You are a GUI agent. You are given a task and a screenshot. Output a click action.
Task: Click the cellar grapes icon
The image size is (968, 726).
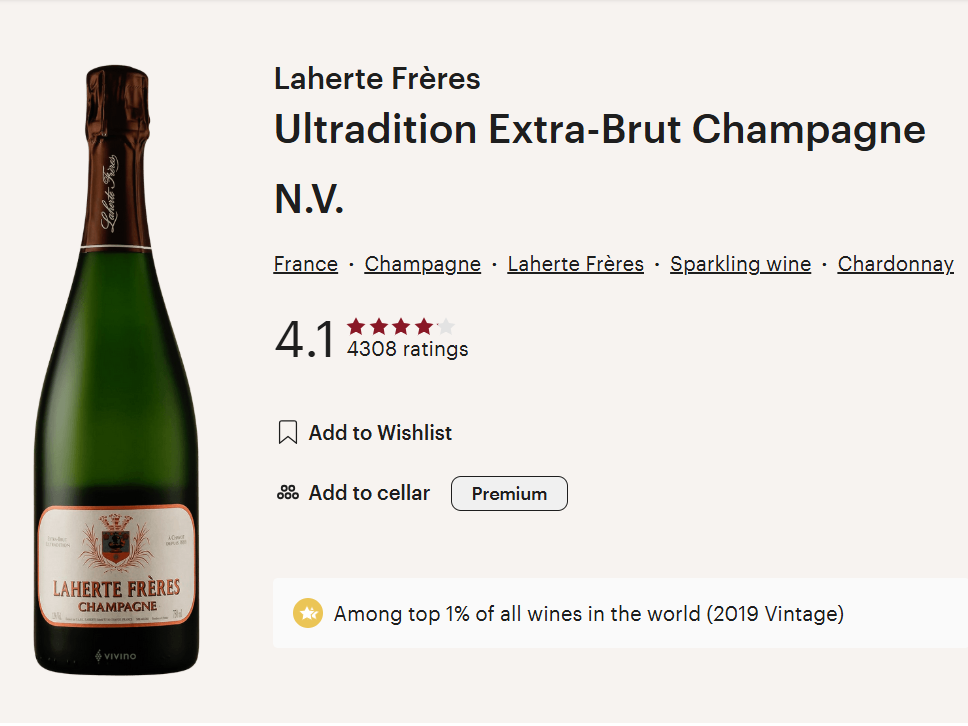(x=288, y=493)
